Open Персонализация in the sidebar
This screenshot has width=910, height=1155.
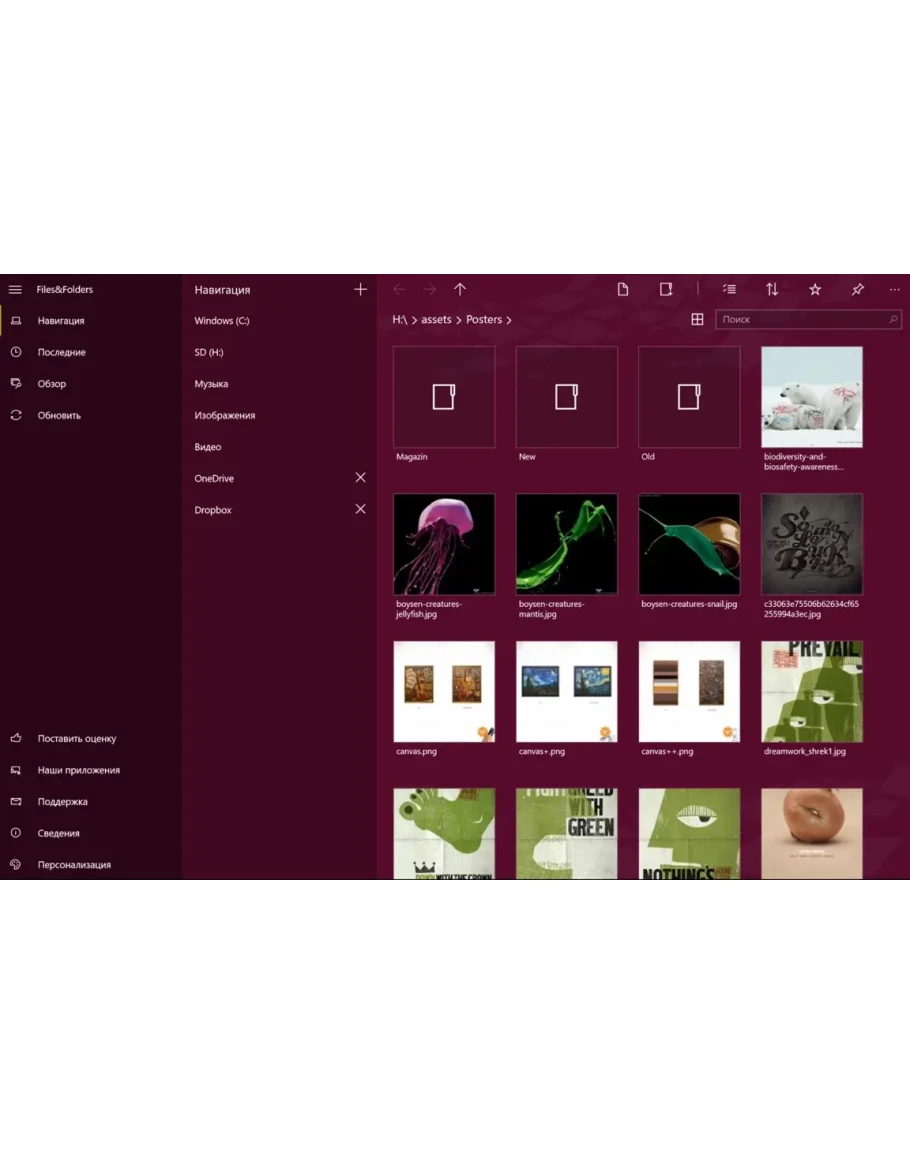[73, 865]
